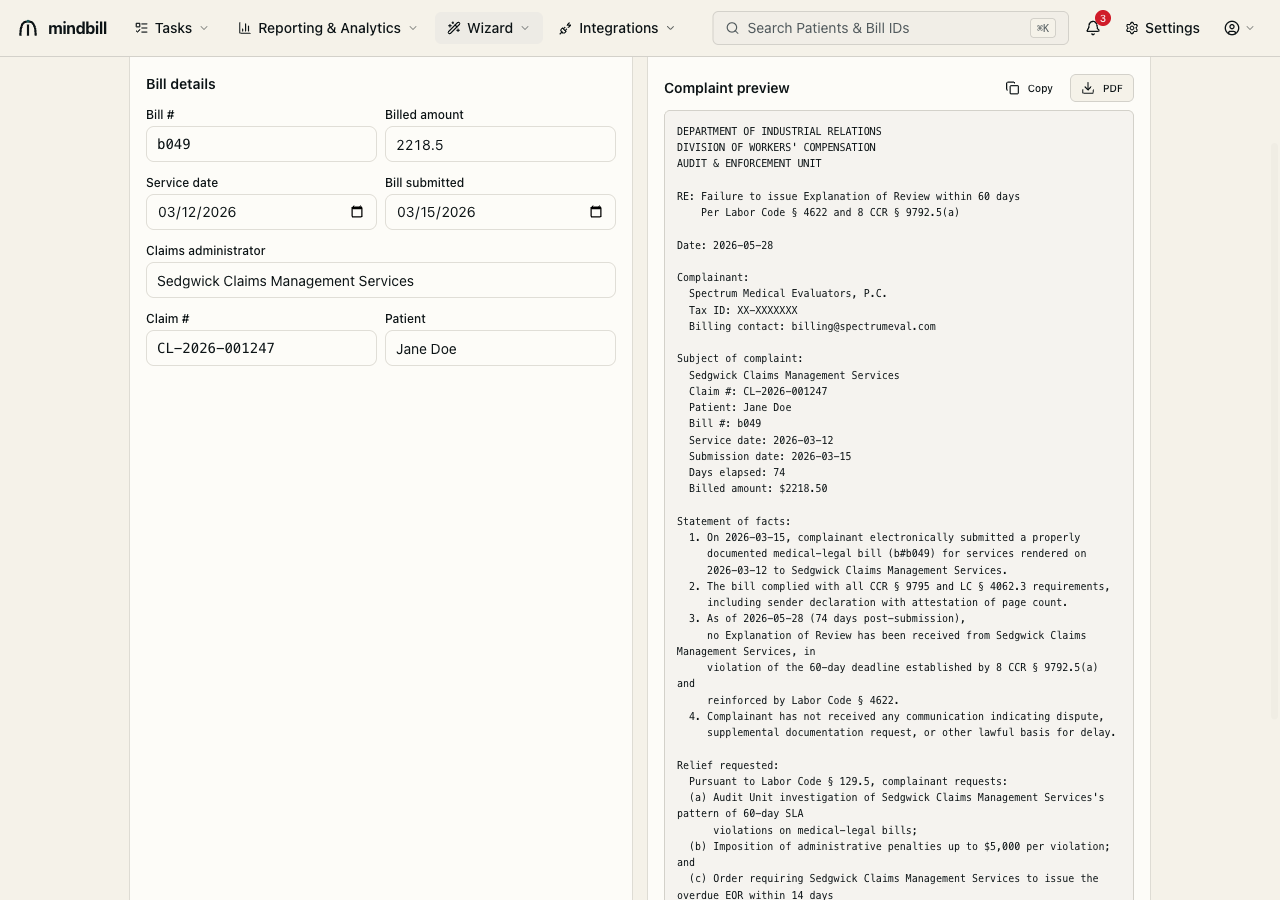Click 'DEPARTMENT OF INDUSTRIAL RELATIONS' line

pos(779,131)
